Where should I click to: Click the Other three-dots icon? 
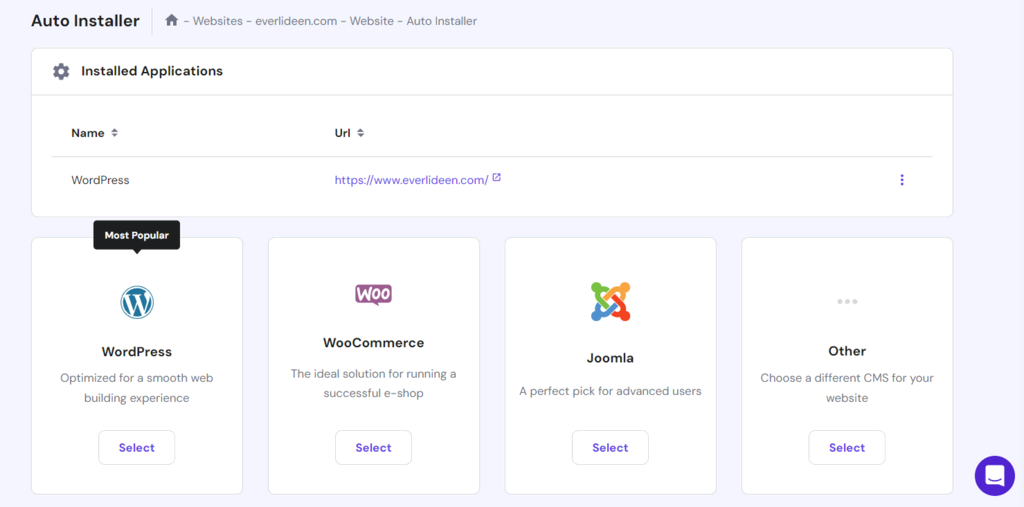coord(847,301)
